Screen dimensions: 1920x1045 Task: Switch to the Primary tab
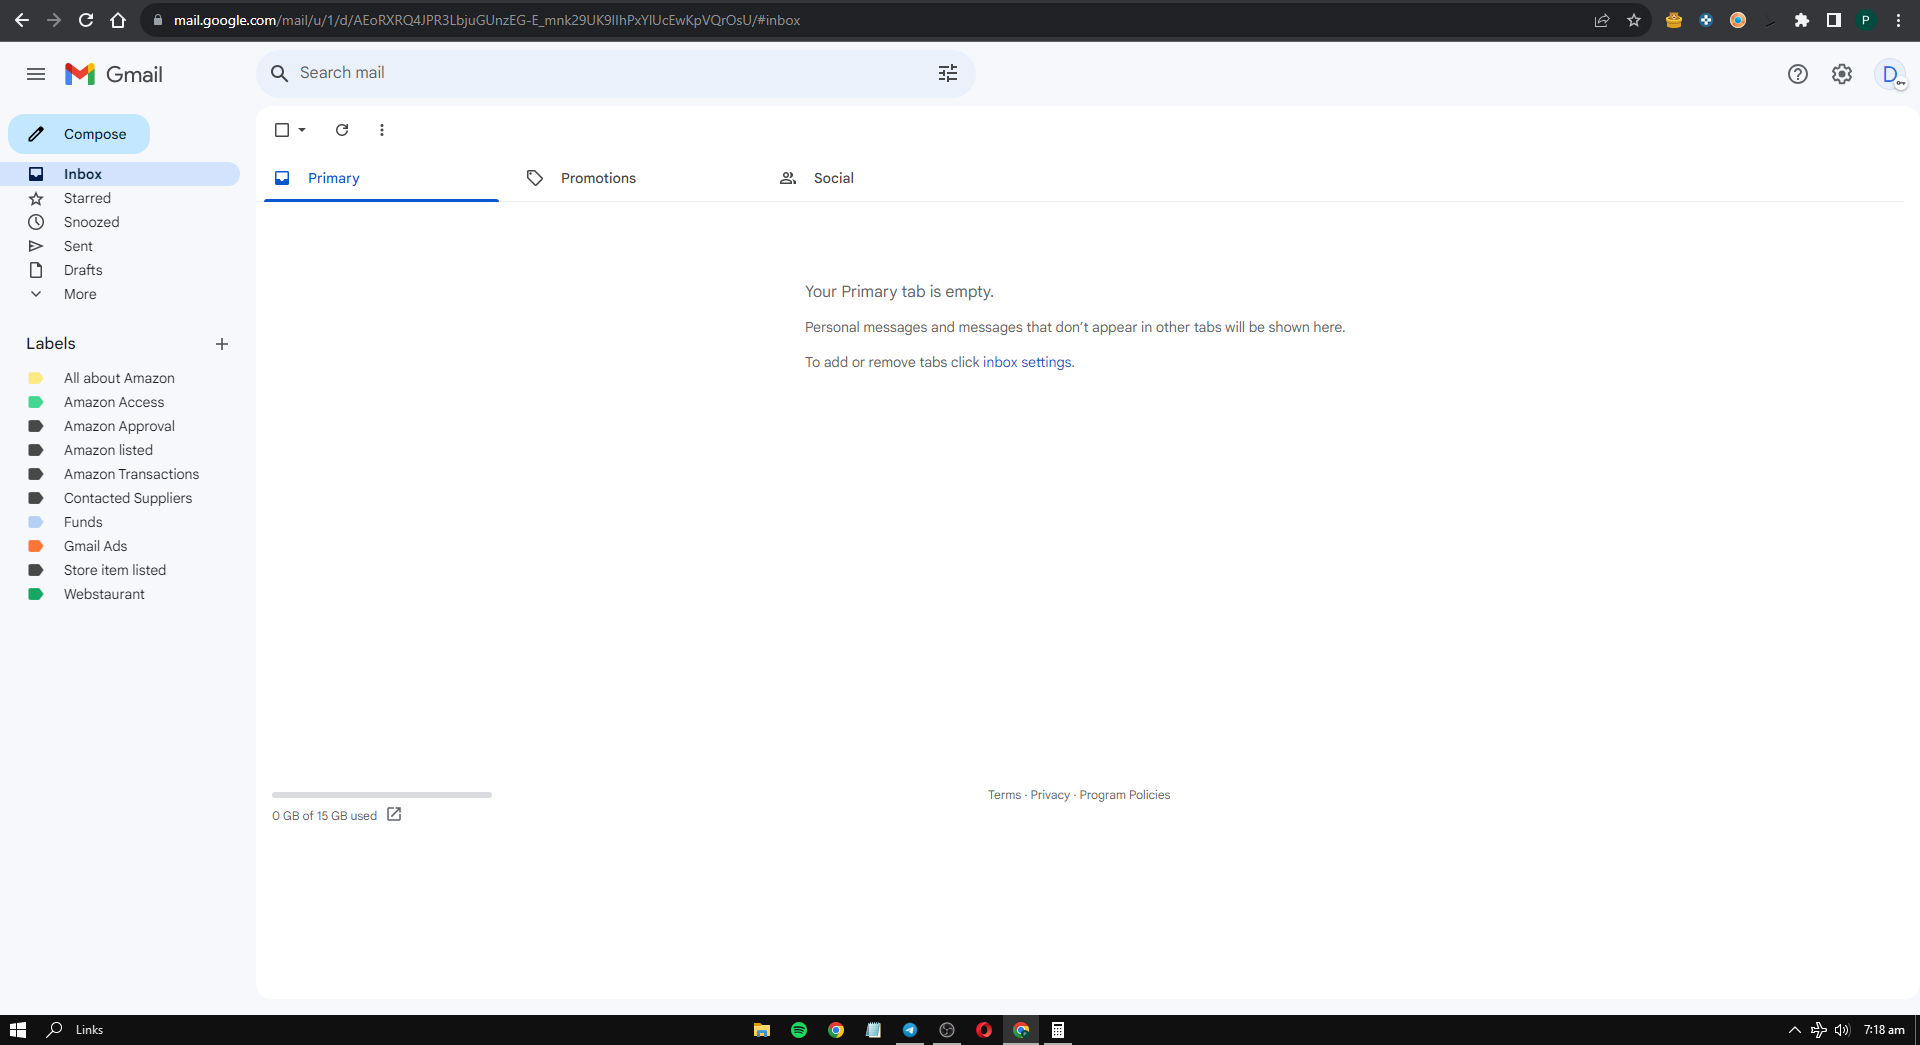coord(381,178)
